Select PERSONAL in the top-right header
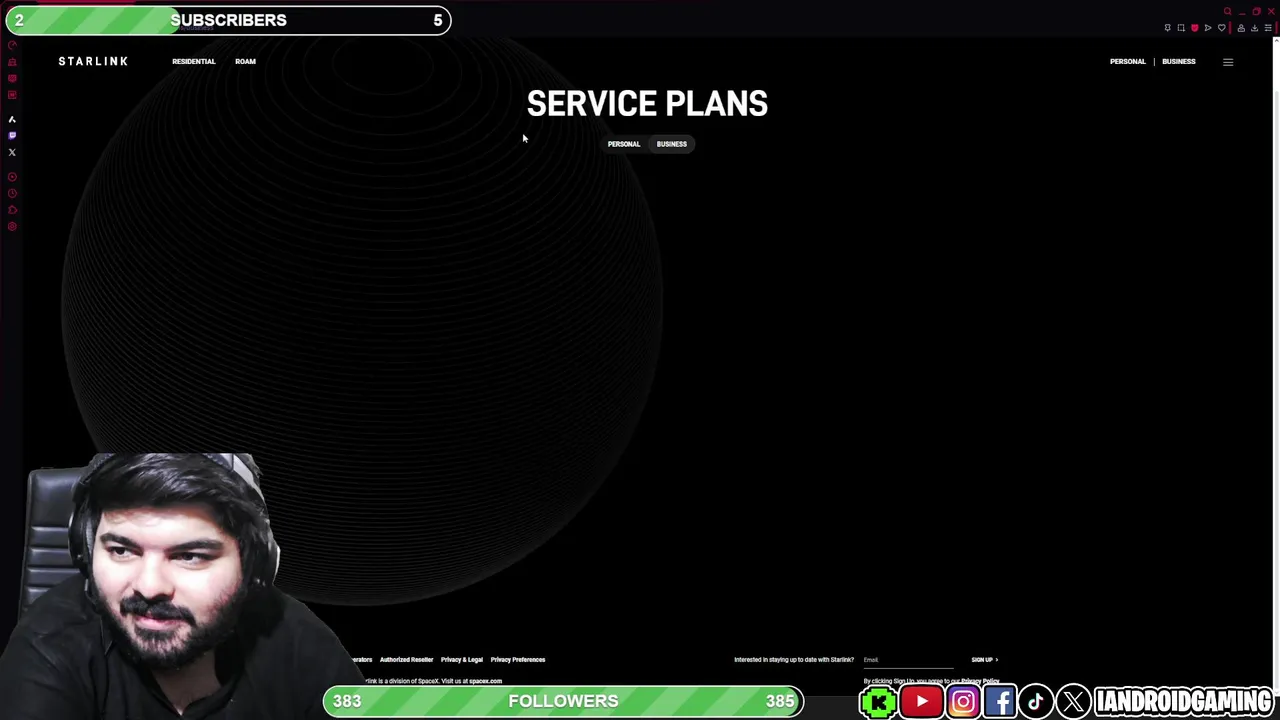1280x720 pixels. [x=1127, y=61]
